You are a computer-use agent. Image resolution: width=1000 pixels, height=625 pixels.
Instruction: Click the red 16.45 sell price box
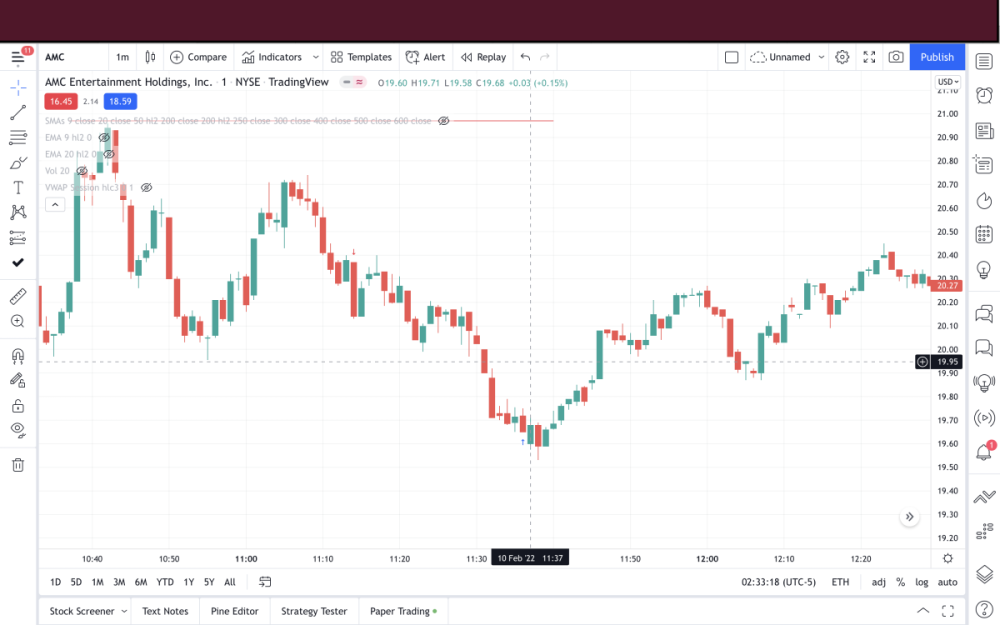(x=60, y=101)
